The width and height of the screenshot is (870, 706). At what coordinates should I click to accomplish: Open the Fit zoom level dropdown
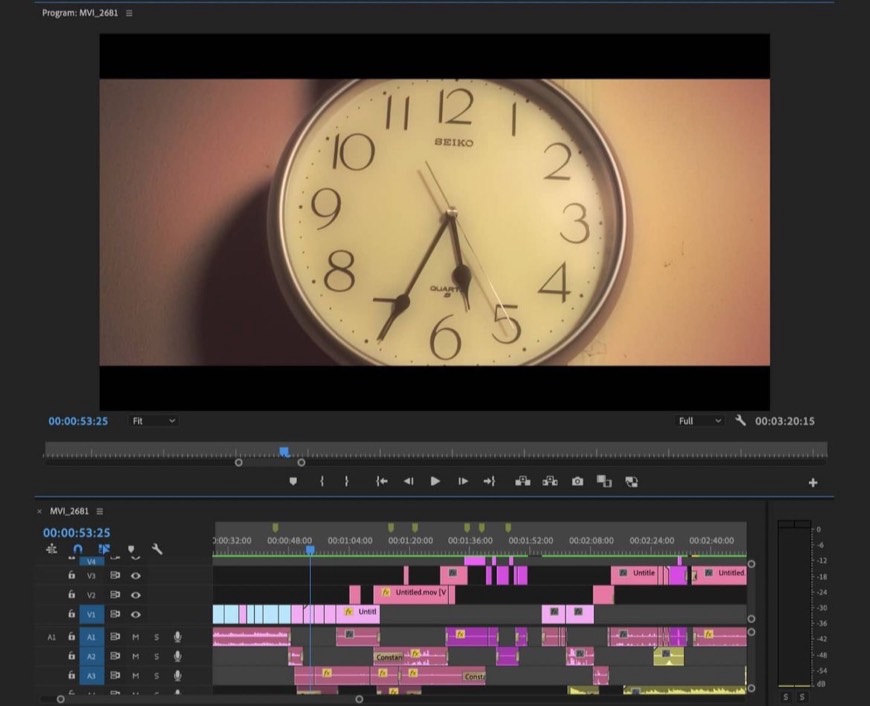(x=153, y=421)
